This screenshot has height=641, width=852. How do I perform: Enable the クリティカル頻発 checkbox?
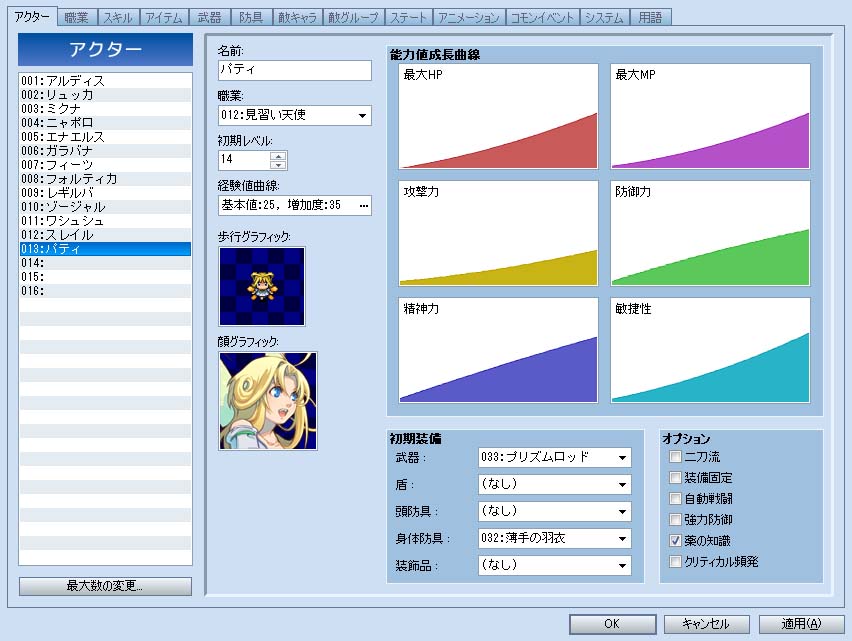click(x=676, y=562)
